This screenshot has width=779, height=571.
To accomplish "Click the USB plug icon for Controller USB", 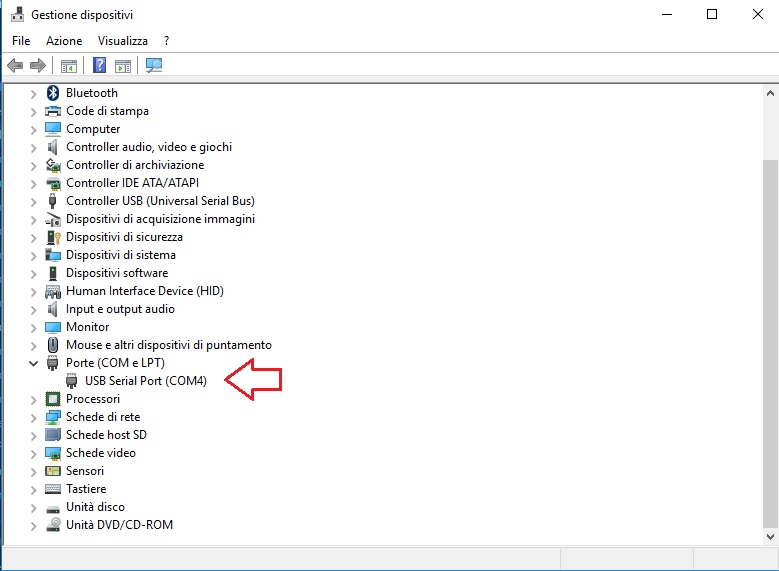I will click(x=53, y=201).
